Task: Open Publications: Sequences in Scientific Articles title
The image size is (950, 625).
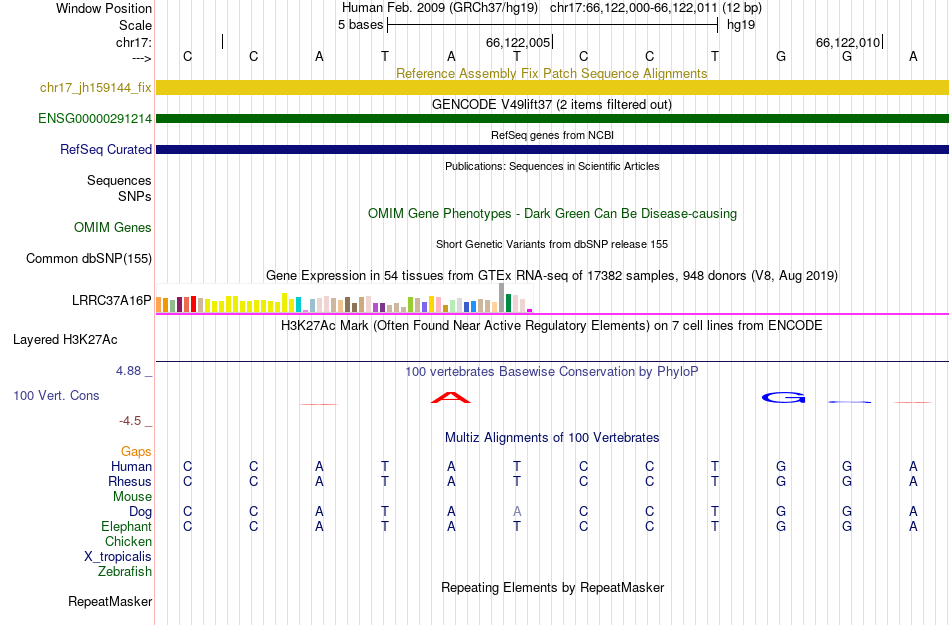Action: (552, 166)
